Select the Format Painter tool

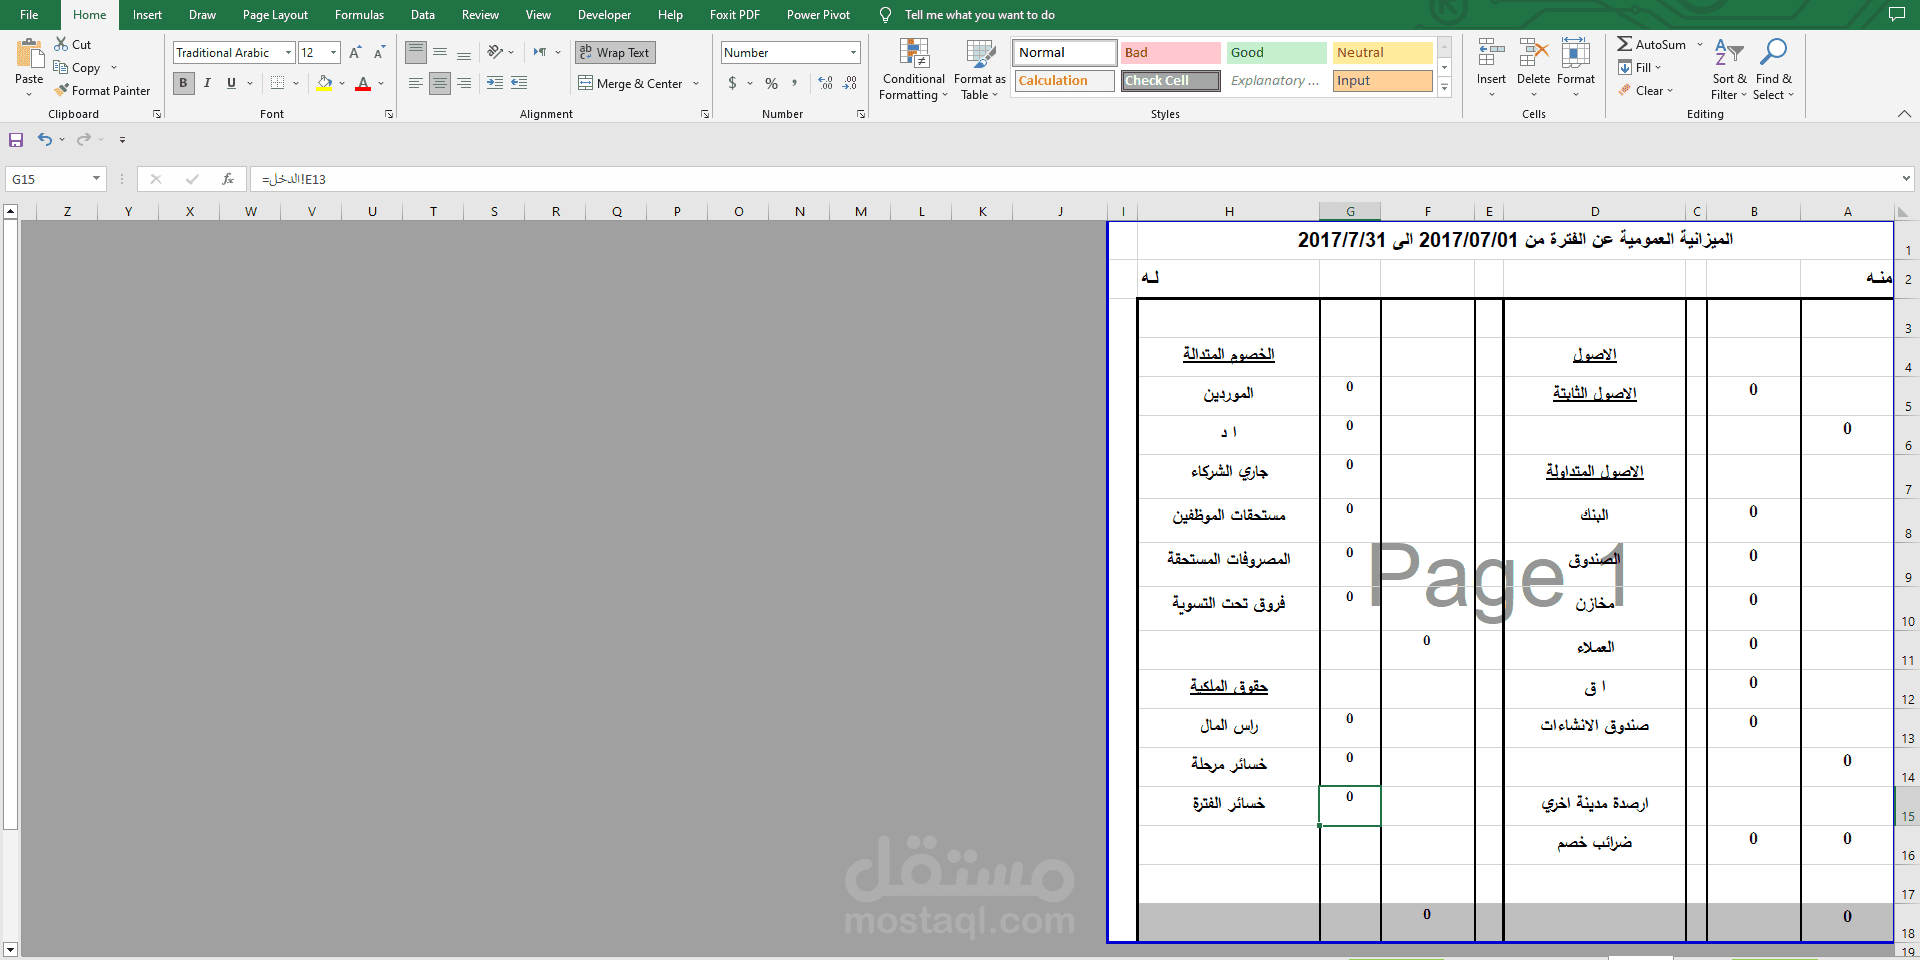tap(103, 90)
